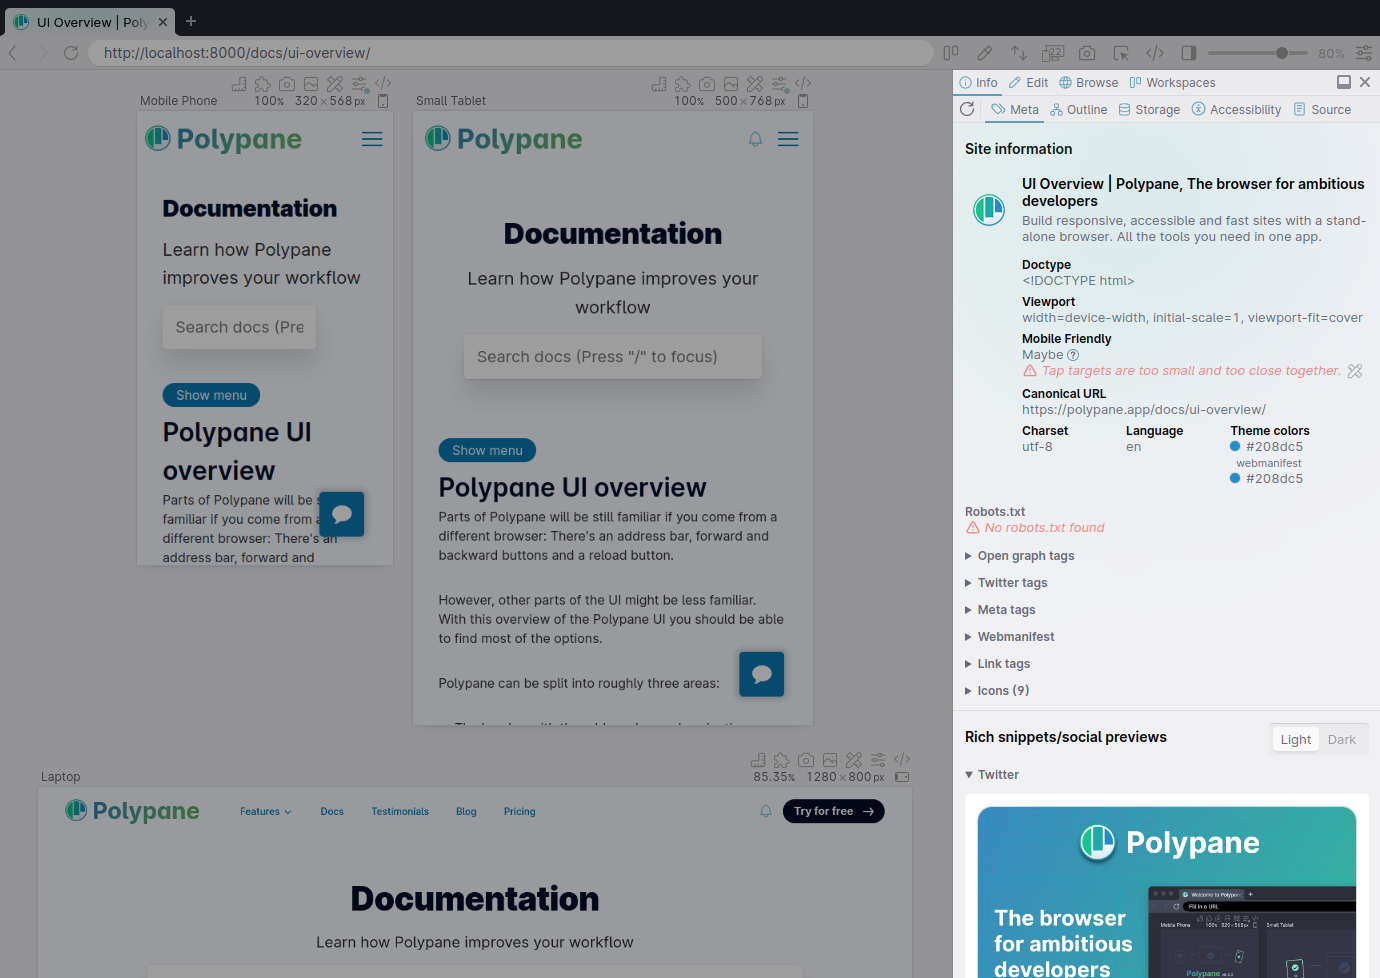Toggle the side panel icon

tap(1189, 53)
